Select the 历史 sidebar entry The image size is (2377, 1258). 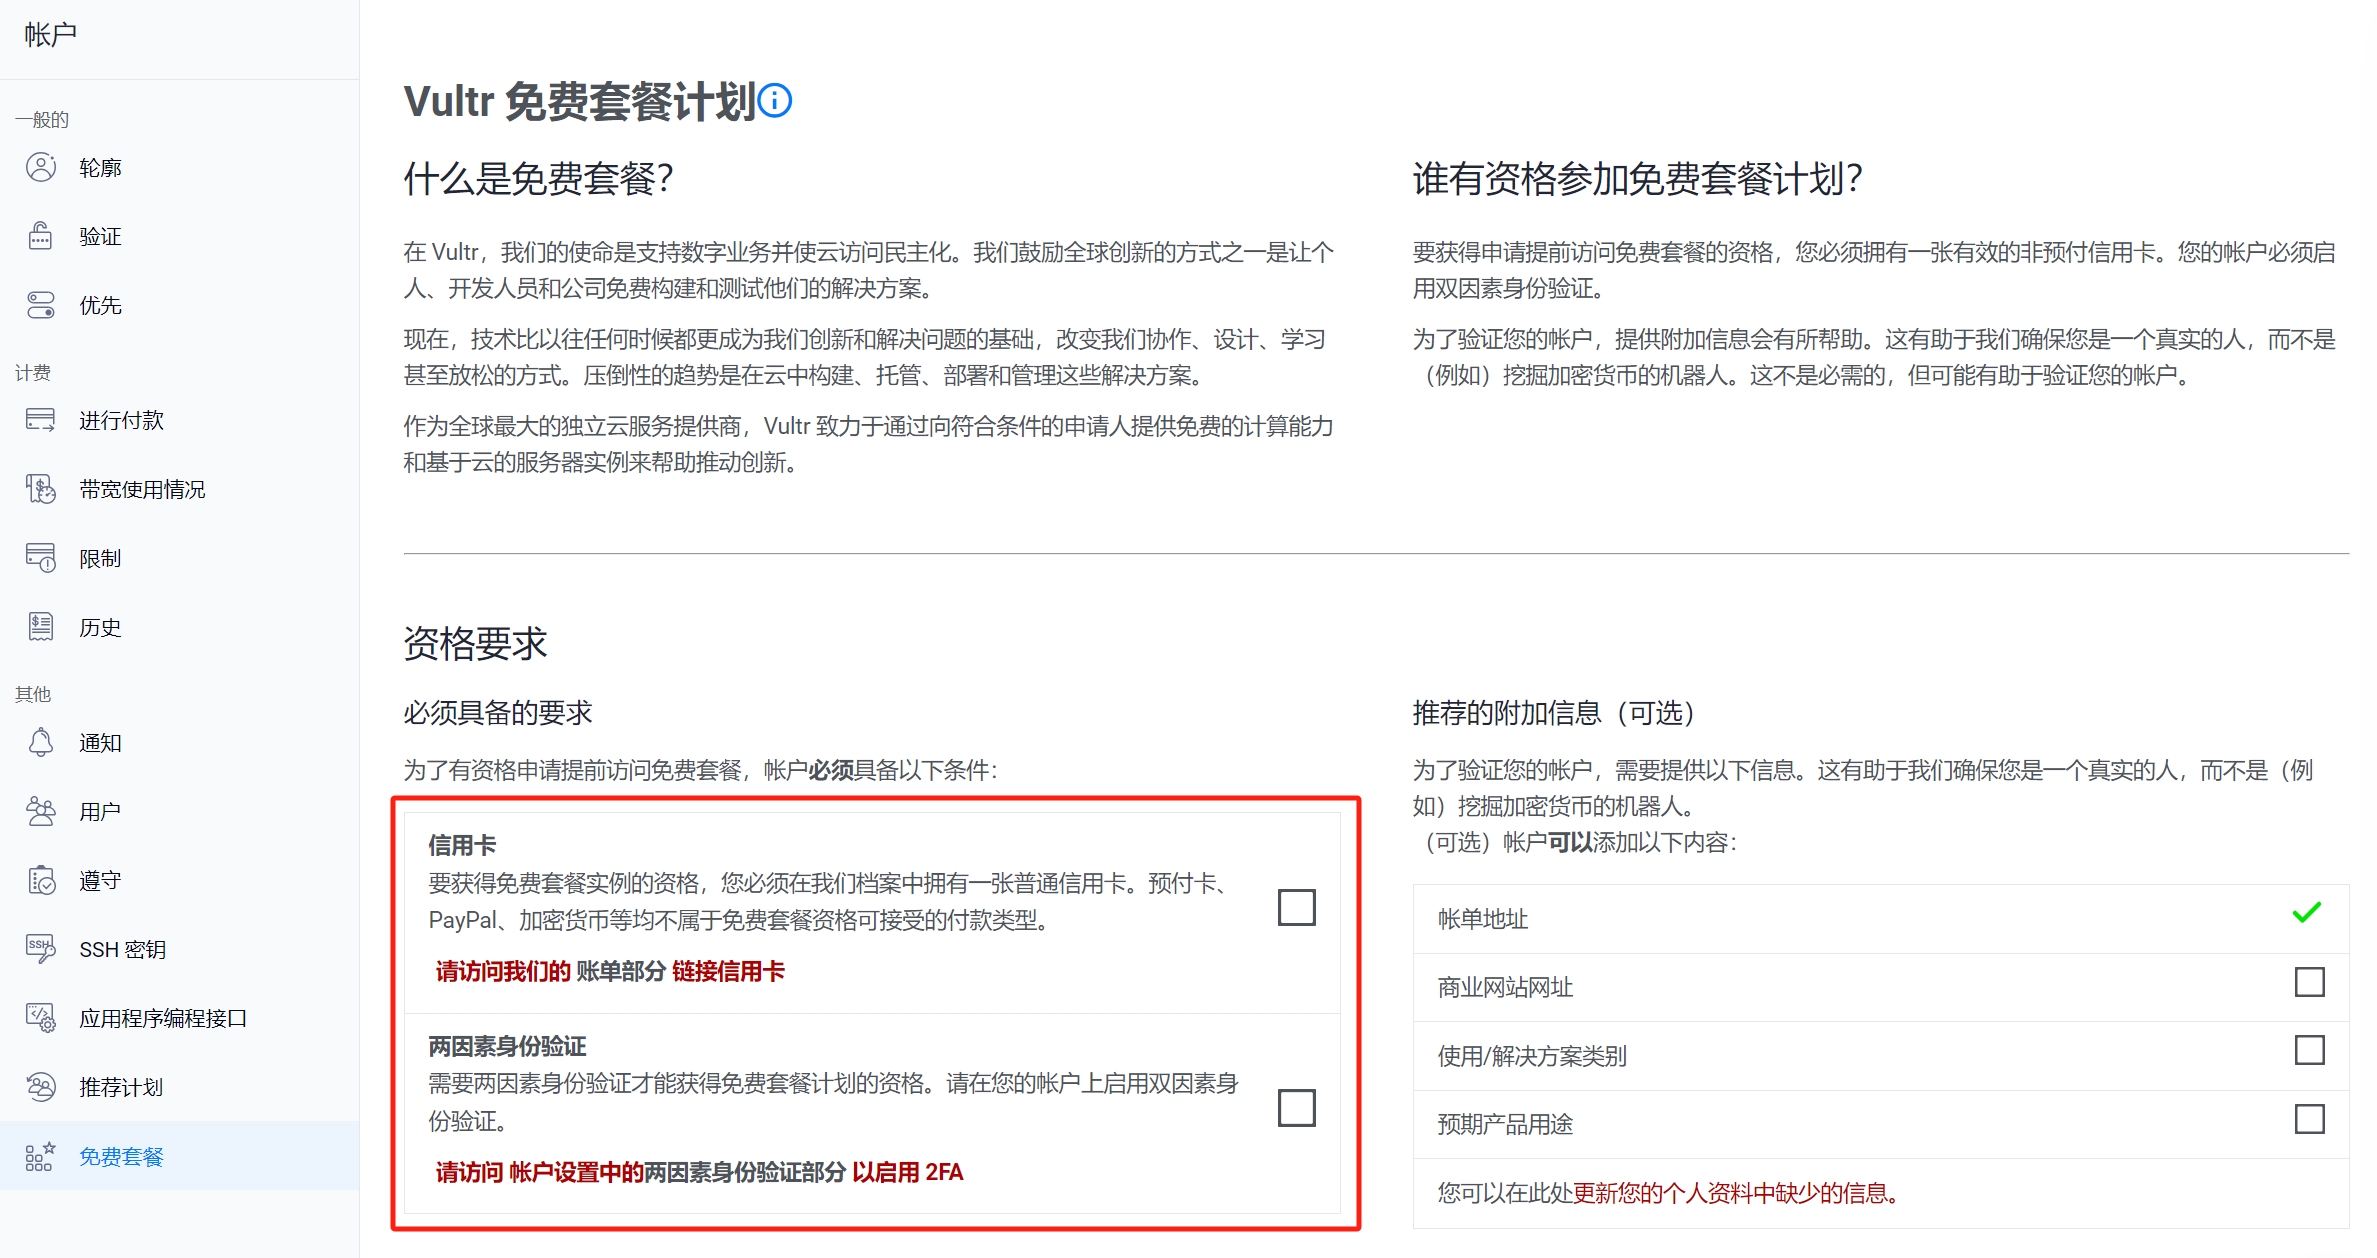(180, 627)
